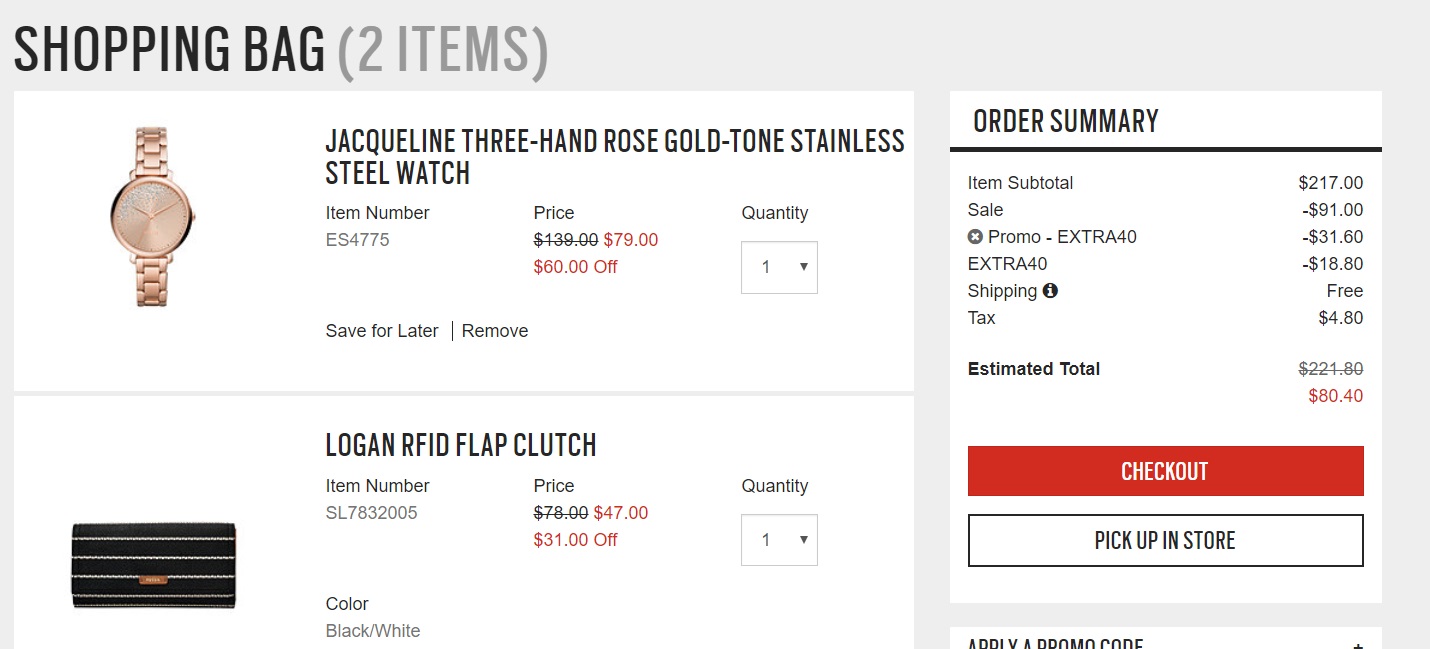Viewport: 1430px width, 649px height.
Task: Remove the EXTRA40 promo code
Action: pos(975,237)
